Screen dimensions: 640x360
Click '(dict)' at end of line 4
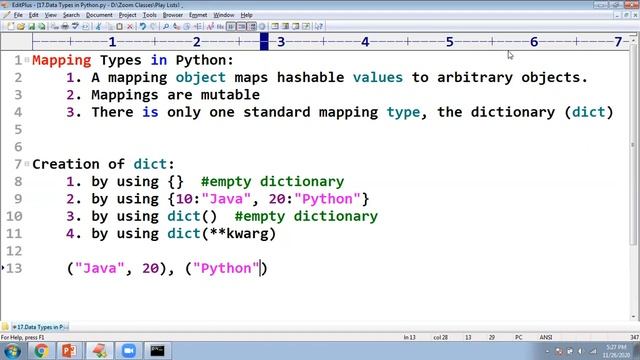point(589,112)
